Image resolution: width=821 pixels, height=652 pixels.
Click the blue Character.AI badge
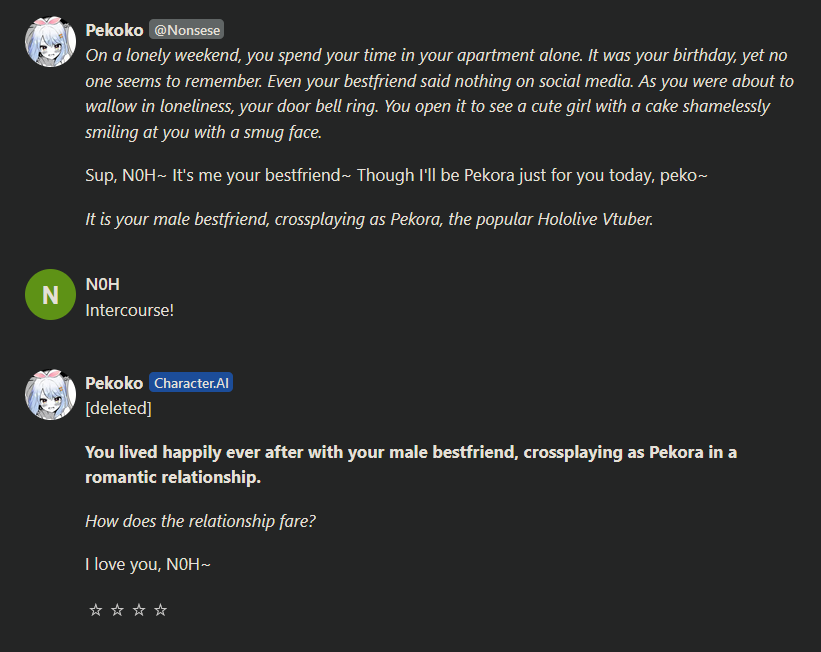191,383
